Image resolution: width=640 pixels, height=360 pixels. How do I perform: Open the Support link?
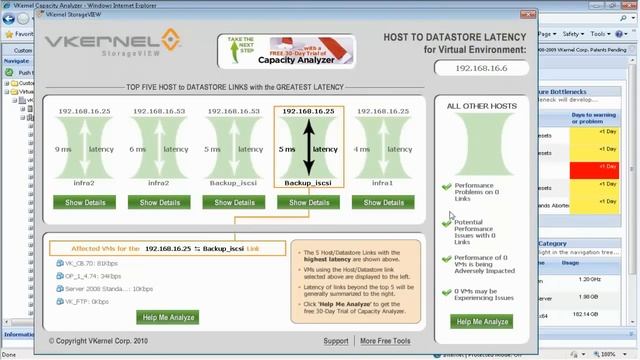(x=336, y=341)
